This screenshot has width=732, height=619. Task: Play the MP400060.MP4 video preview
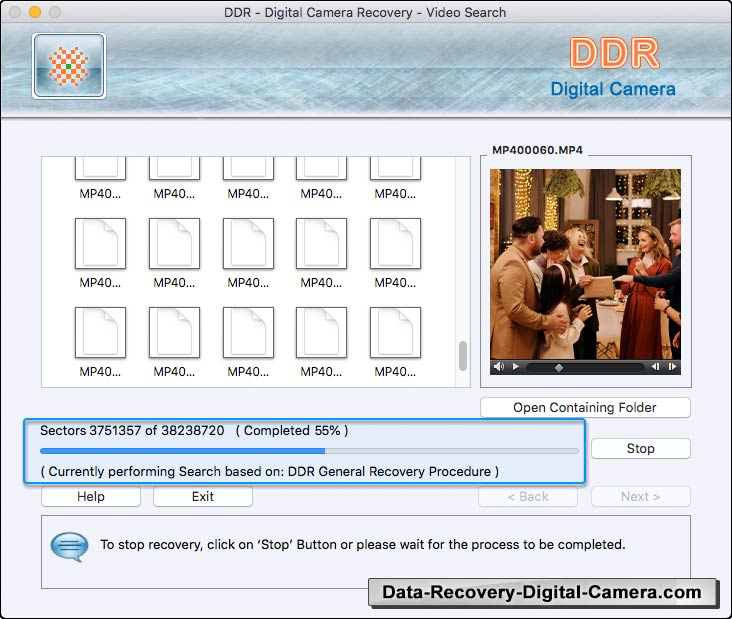(516, 367)
